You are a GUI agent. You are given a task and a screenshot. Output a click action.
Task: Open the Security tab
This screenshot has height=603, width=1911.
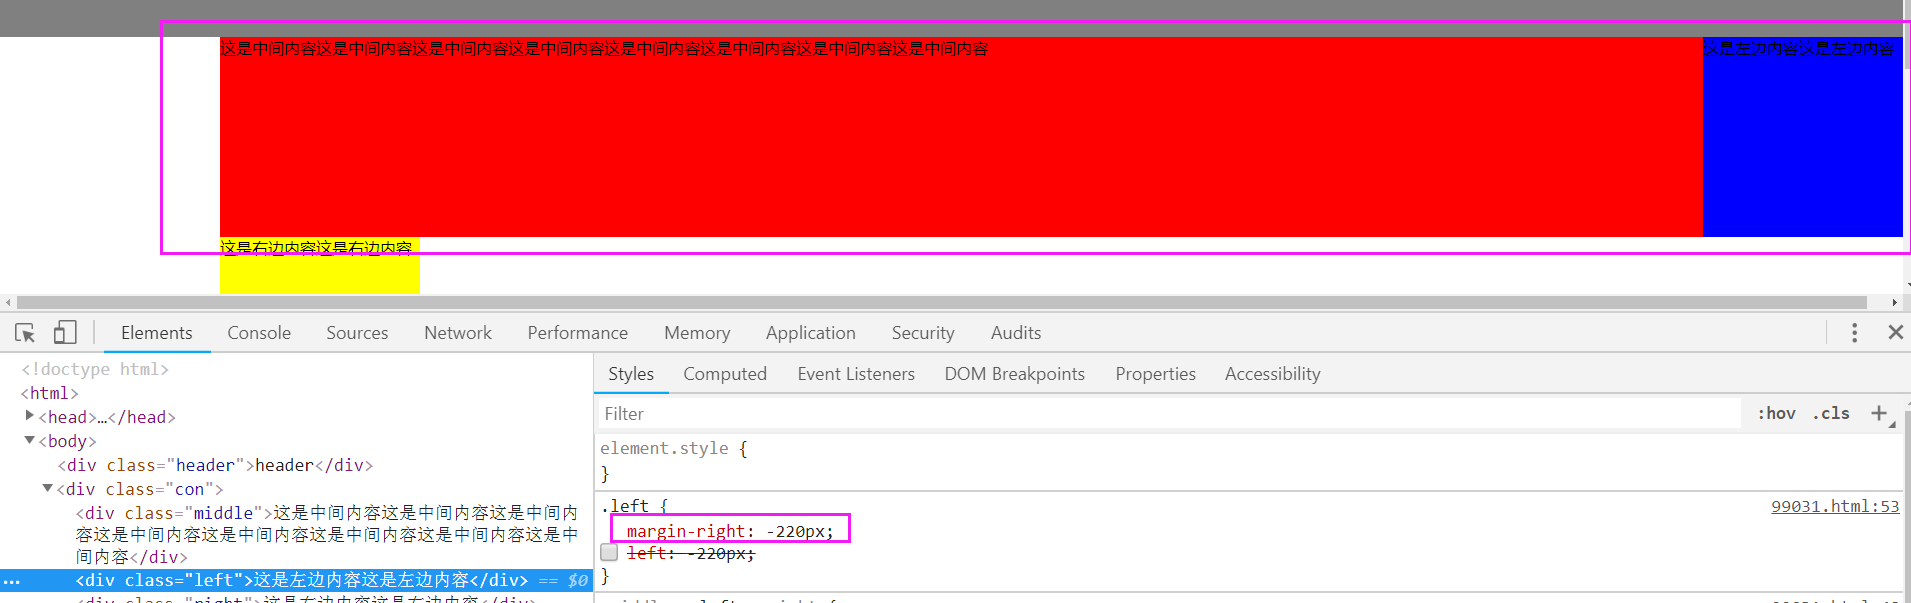click(x=923, y=333)
